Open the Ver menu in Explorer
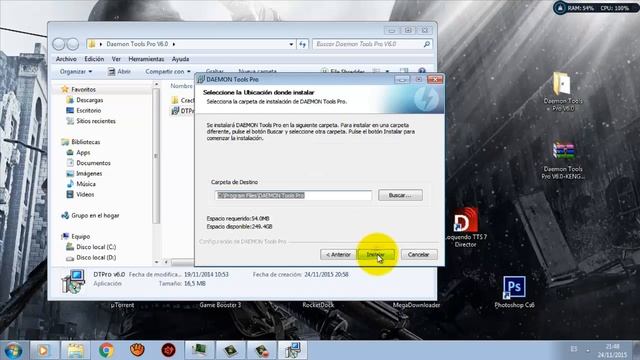The width and height of the screenshot is (640, 360). pos(116,59)
